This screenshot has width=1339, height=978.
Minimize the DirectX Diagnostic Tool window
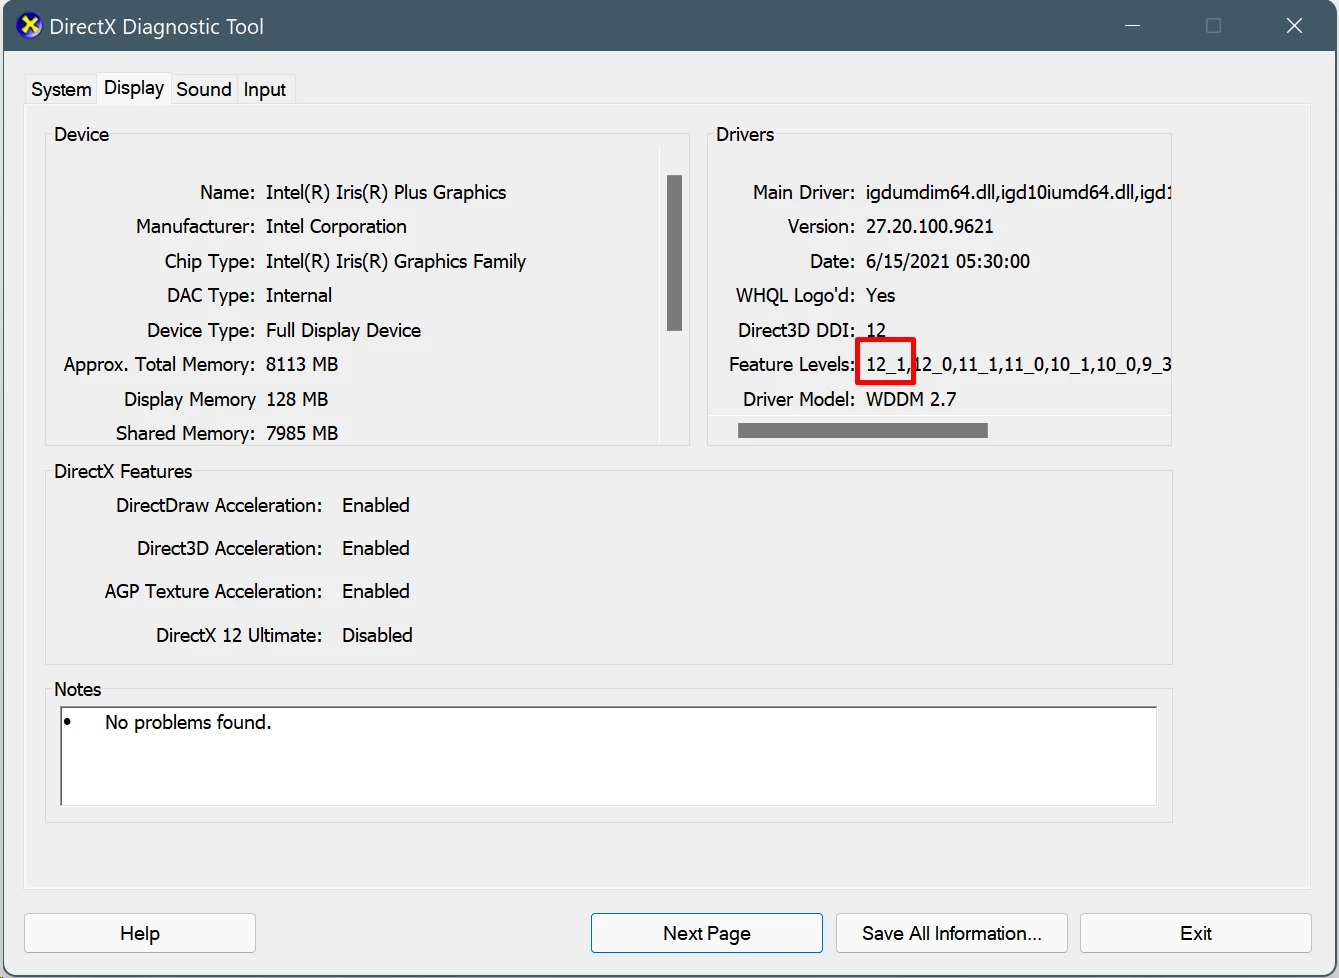tap(1133, 26)
